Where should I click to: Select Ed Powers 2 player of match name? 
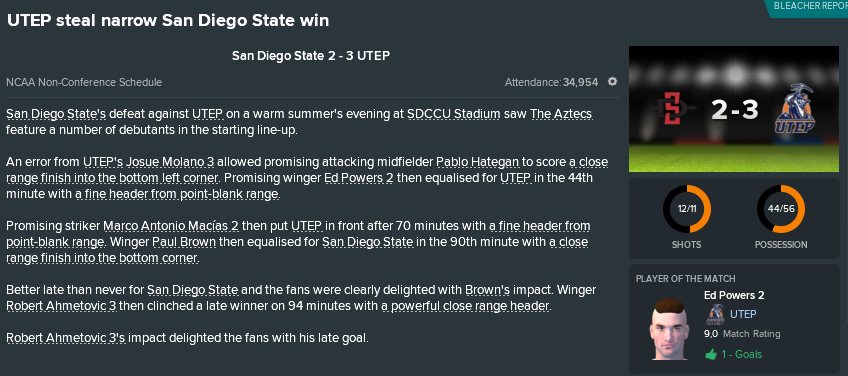[x=734, y=295]
